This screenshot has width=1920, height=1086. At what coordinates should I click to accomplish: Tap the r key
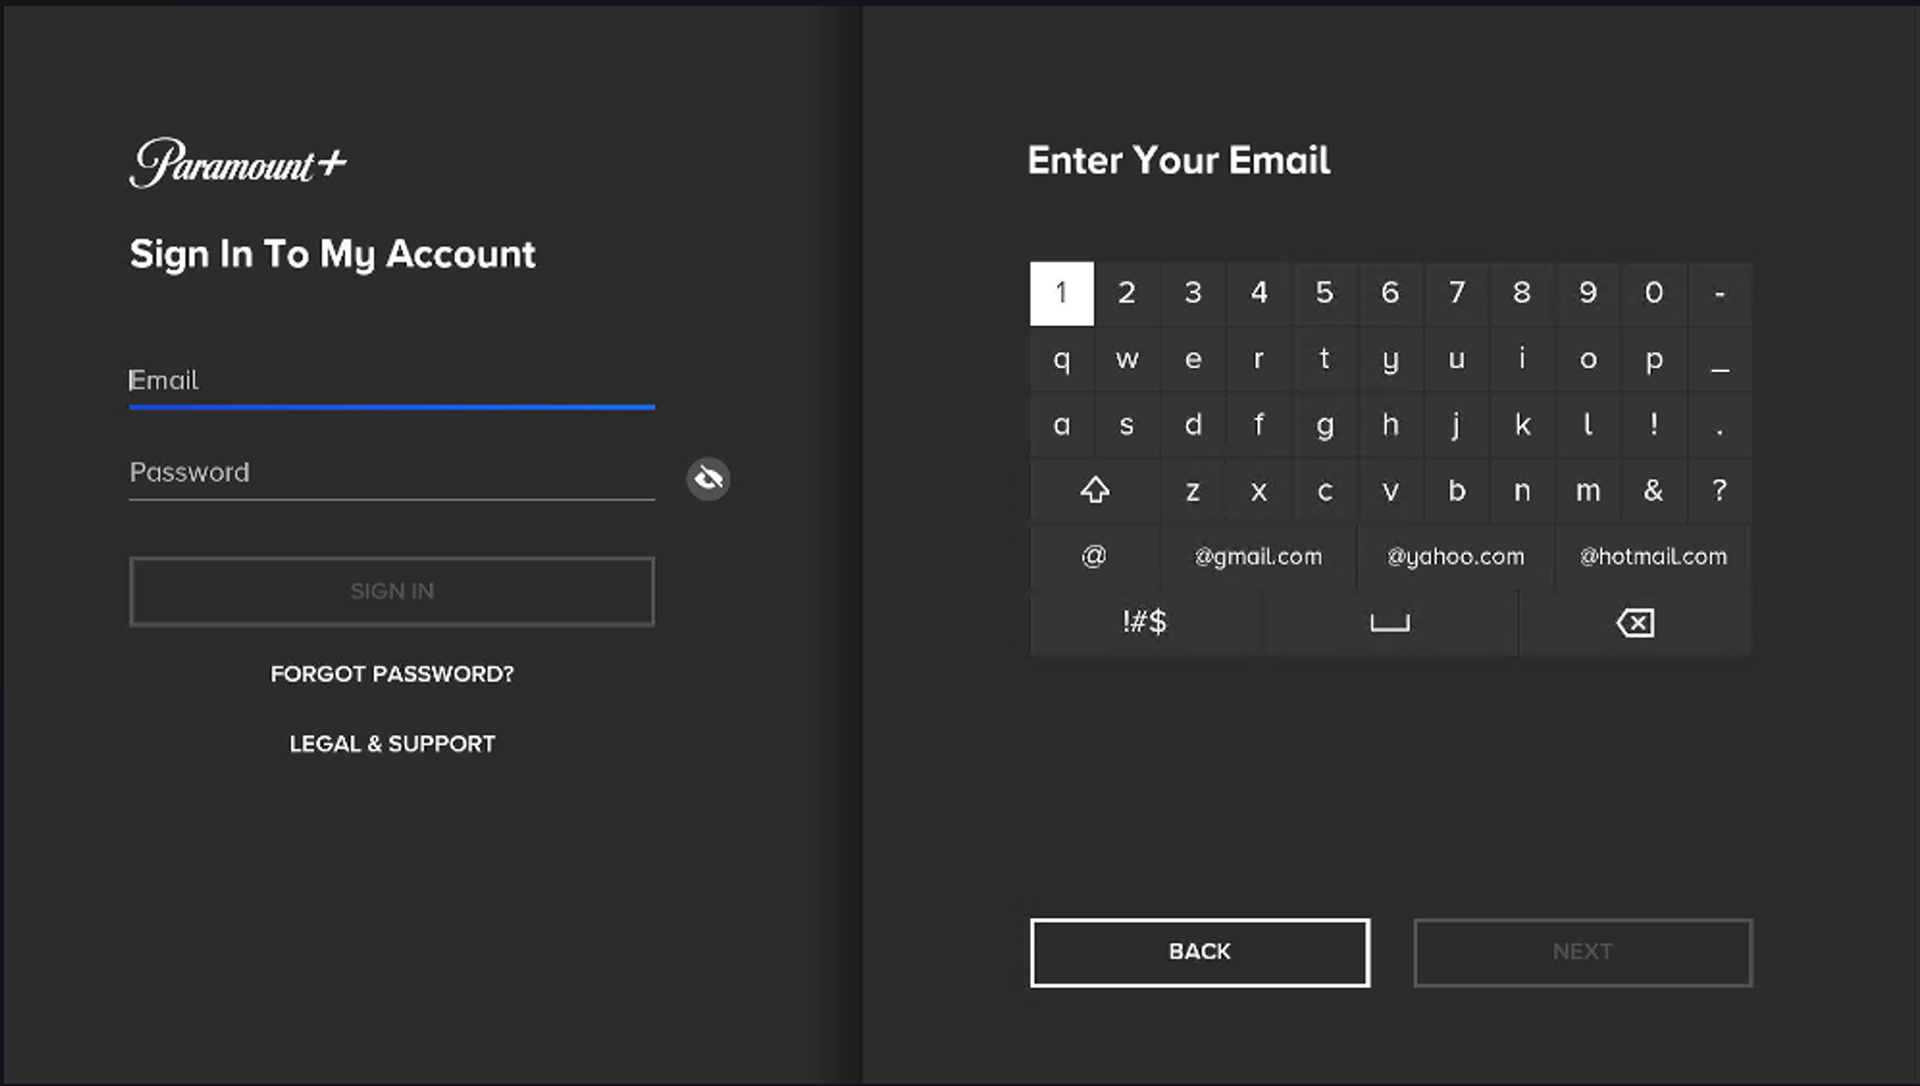click(1259, 360)
